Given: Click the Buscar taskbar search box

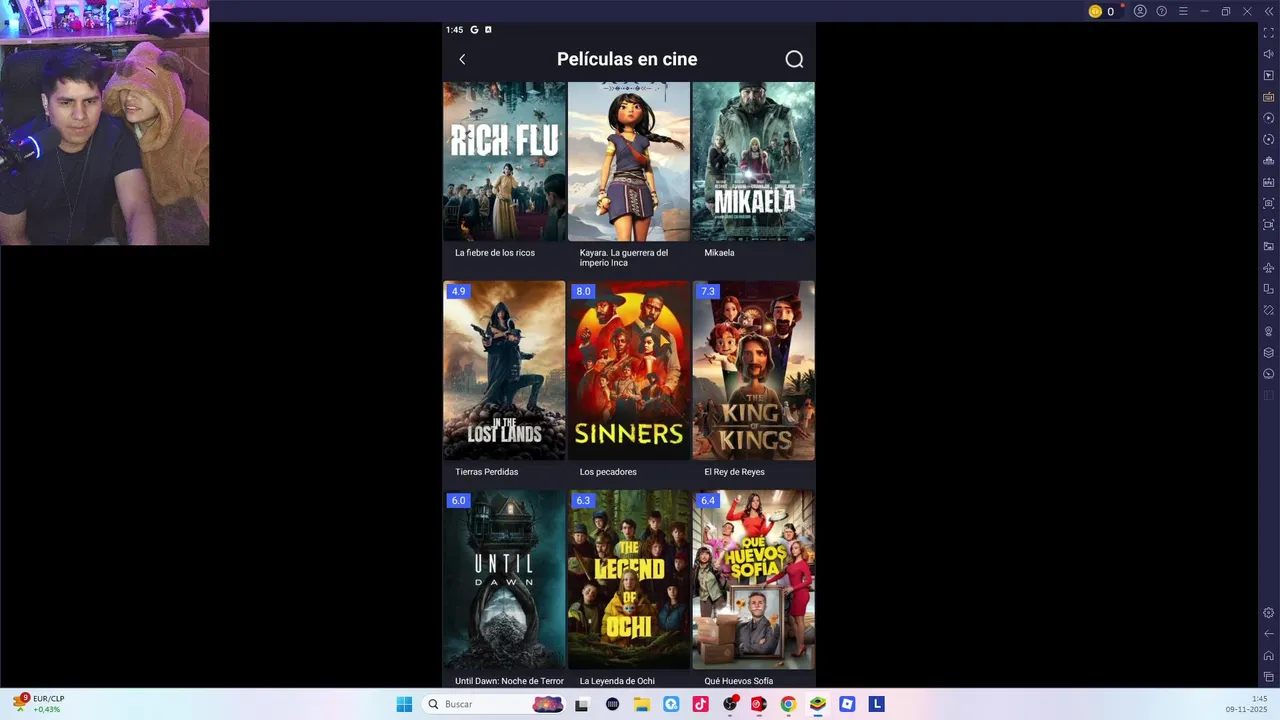Looking at the screenshot, I should pyautogui.click(x=494, y=704).
